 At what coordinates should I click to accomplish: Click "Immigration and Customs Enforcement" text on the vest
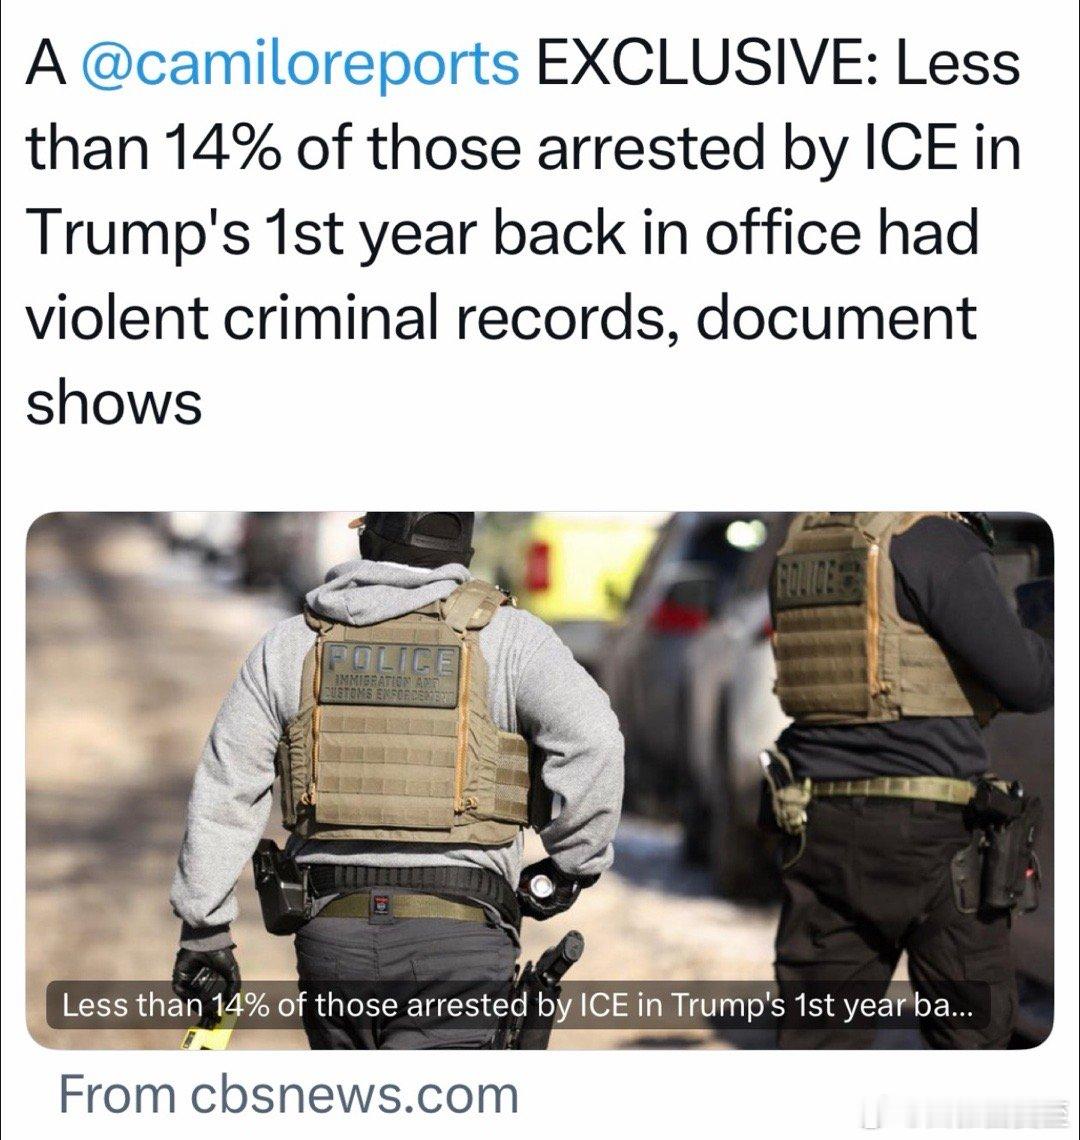pos(390,689)
